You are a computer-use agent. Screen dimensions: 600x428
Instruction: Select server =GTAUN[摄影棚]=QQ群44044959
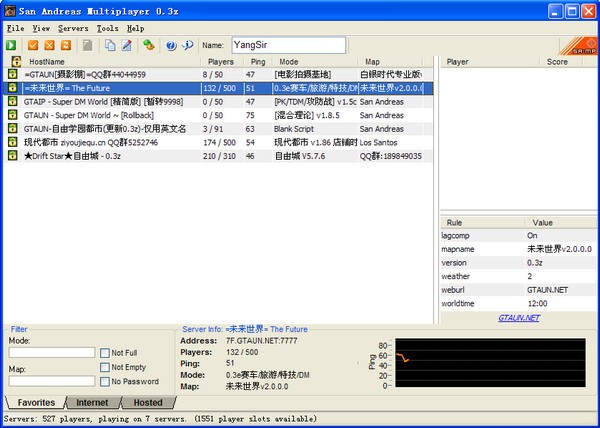(x=218, y=74)
